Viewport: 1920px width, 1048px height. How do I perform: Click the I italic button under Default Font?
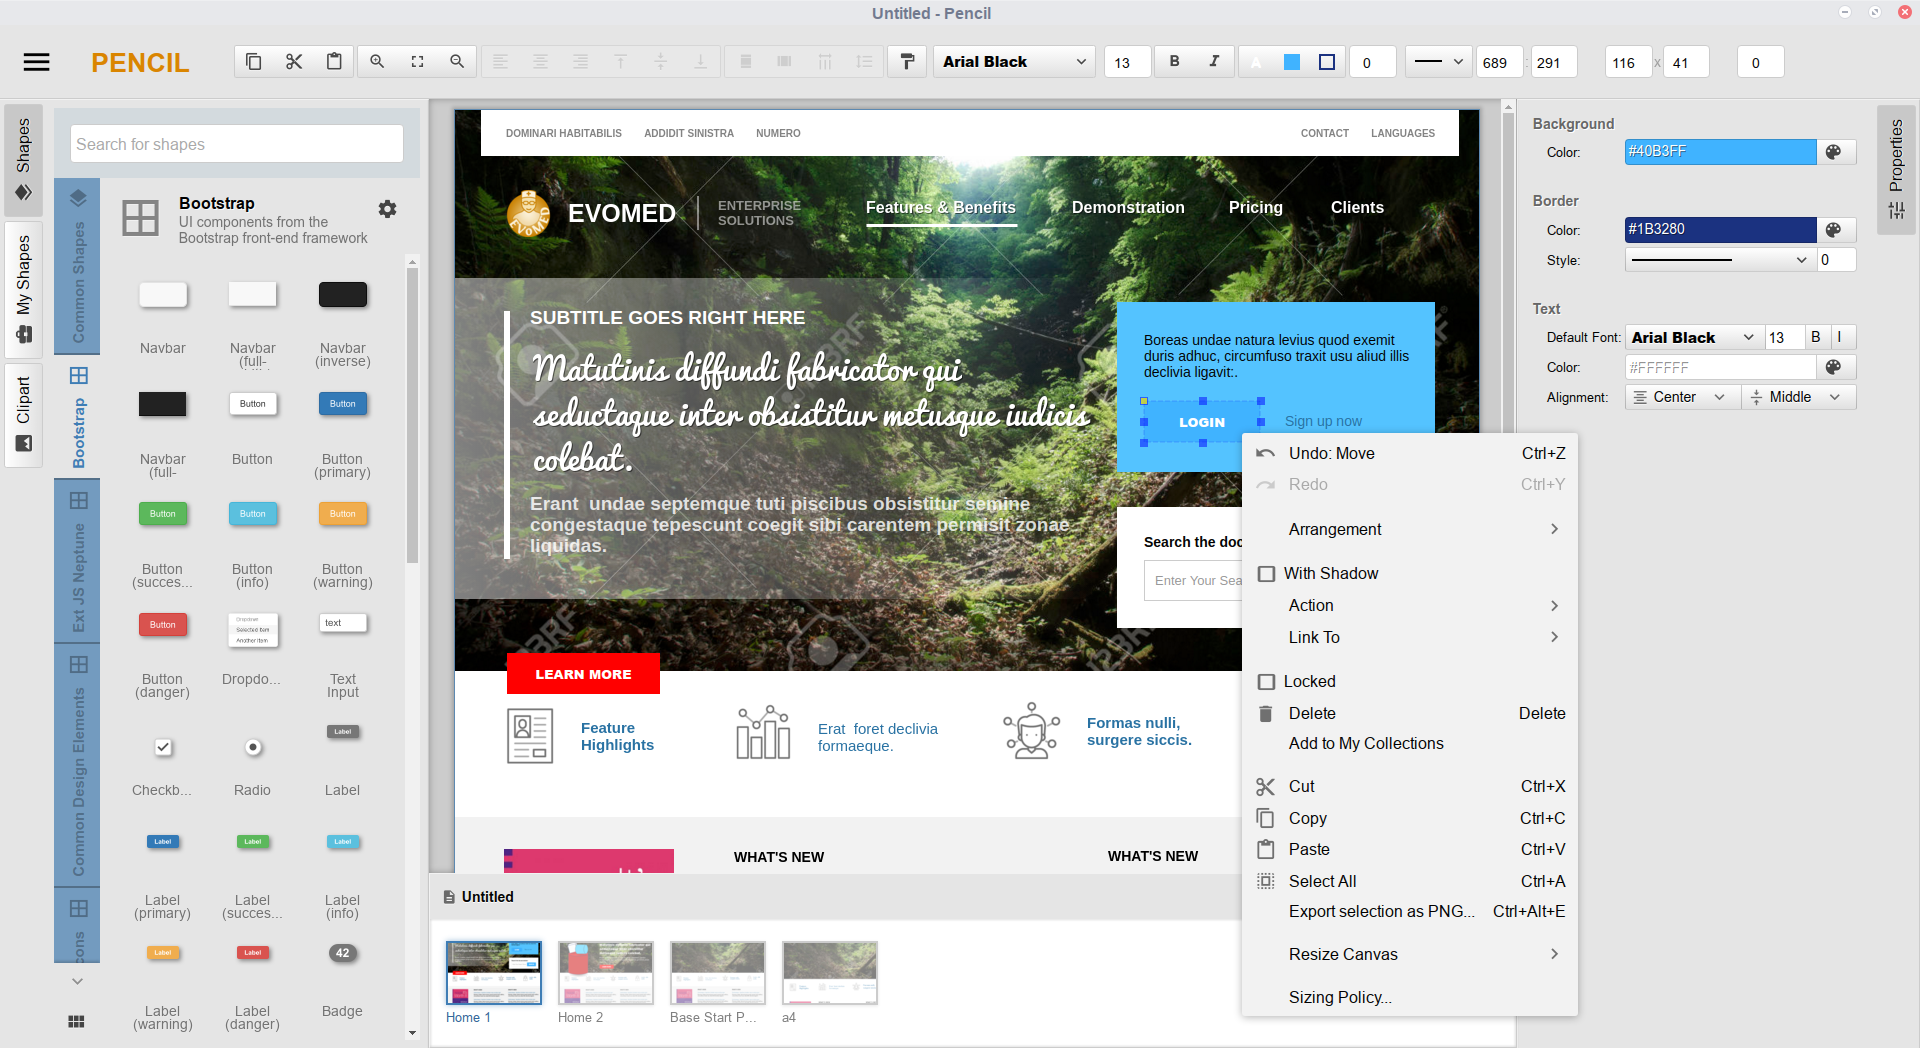pyautogui.click(x=1840, y=337)
